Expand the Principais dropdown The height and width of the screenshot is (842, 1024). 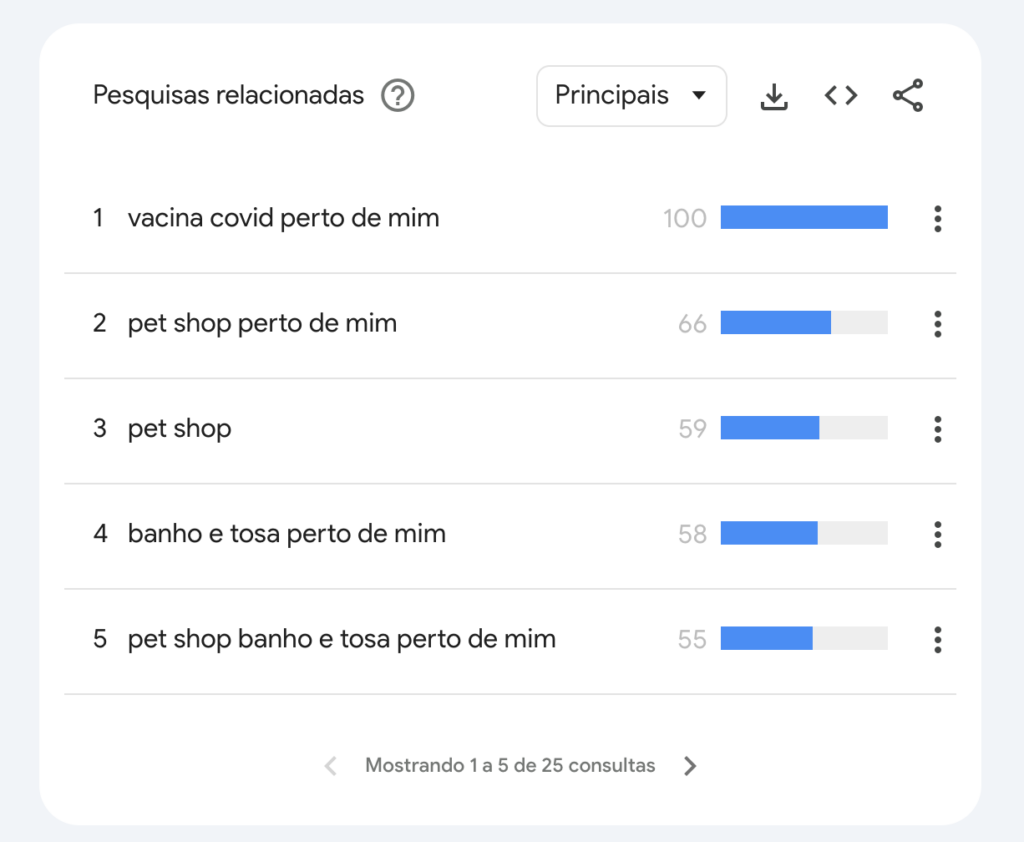click(x=632, y=96)
